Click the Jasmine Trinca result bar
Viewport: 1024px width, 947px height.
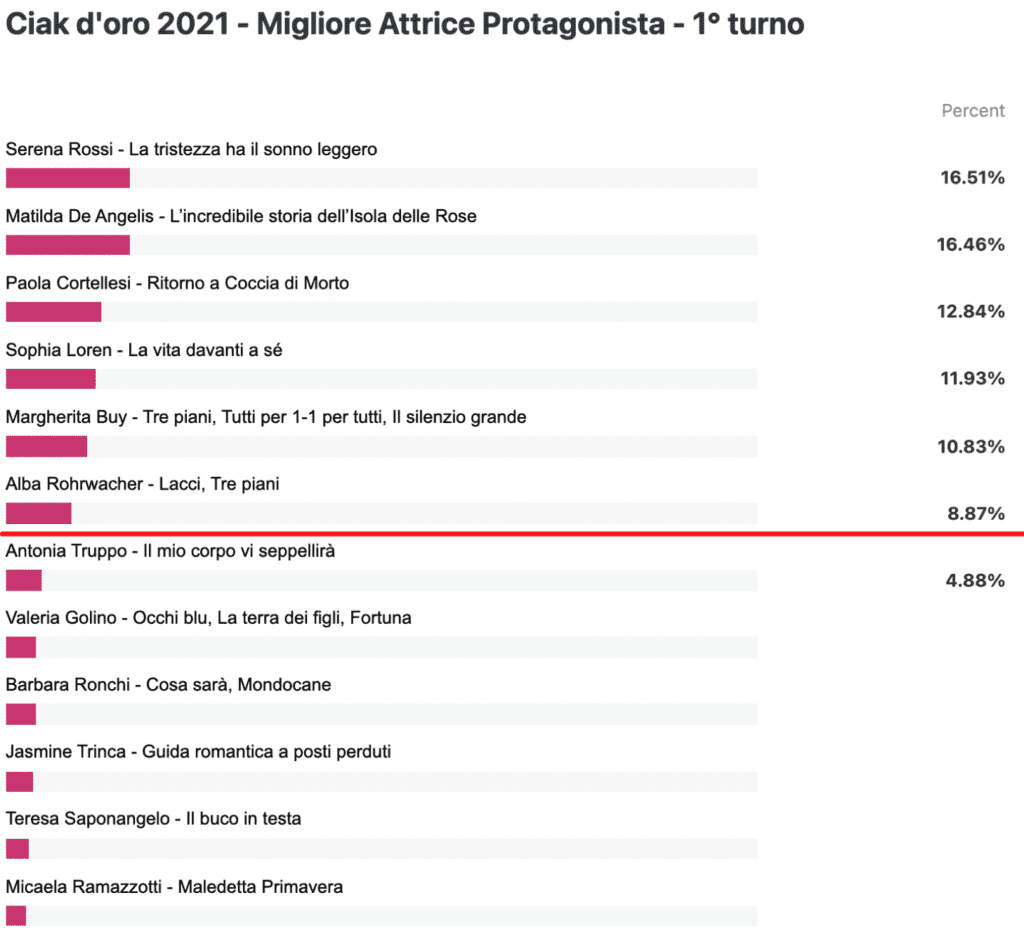click(381, 782)
